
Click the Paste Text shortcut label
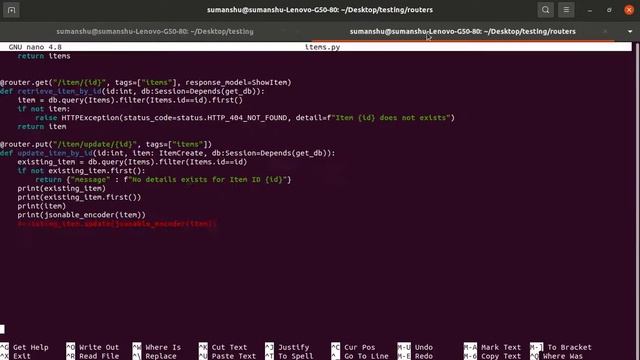click(234, 356)
